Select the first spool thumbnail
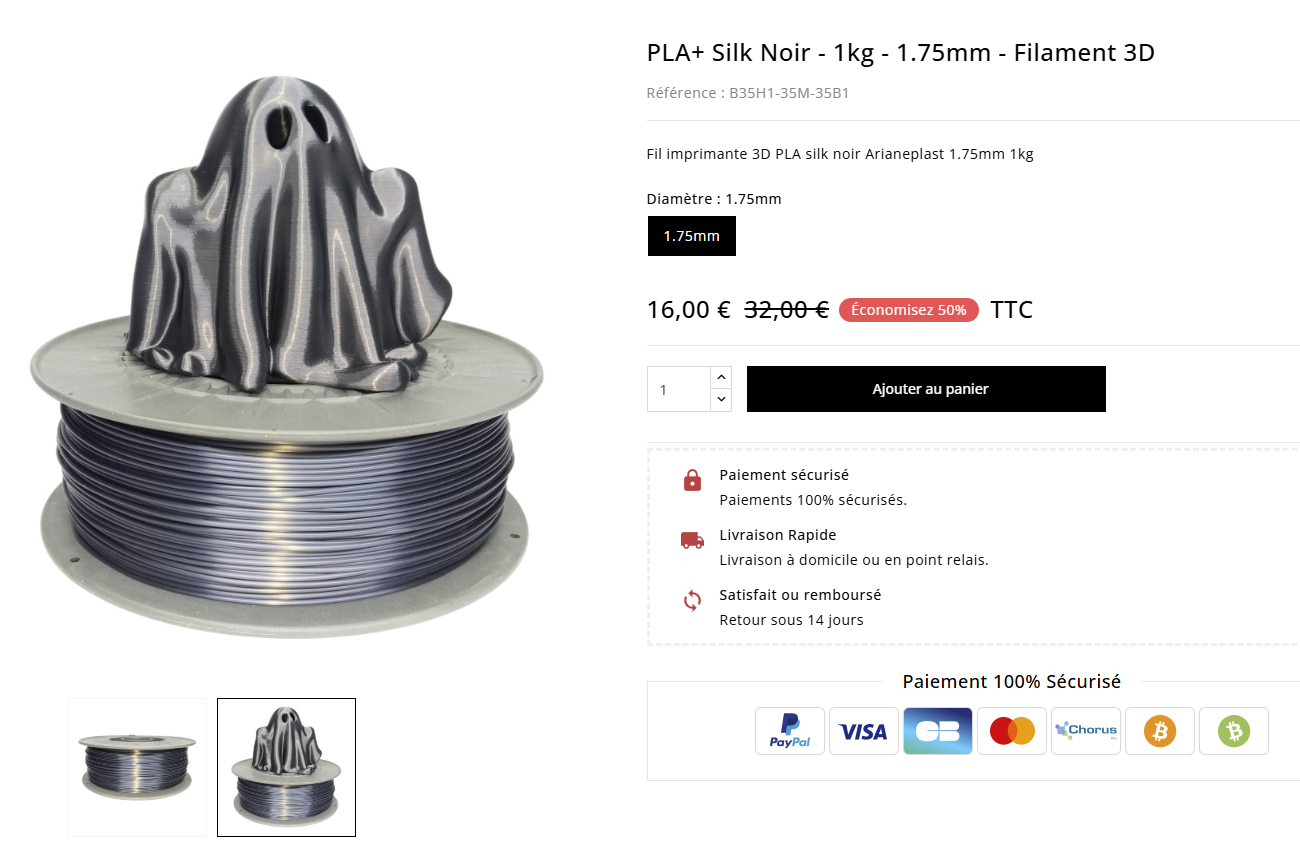The image size is (1300, 854). 138,767
